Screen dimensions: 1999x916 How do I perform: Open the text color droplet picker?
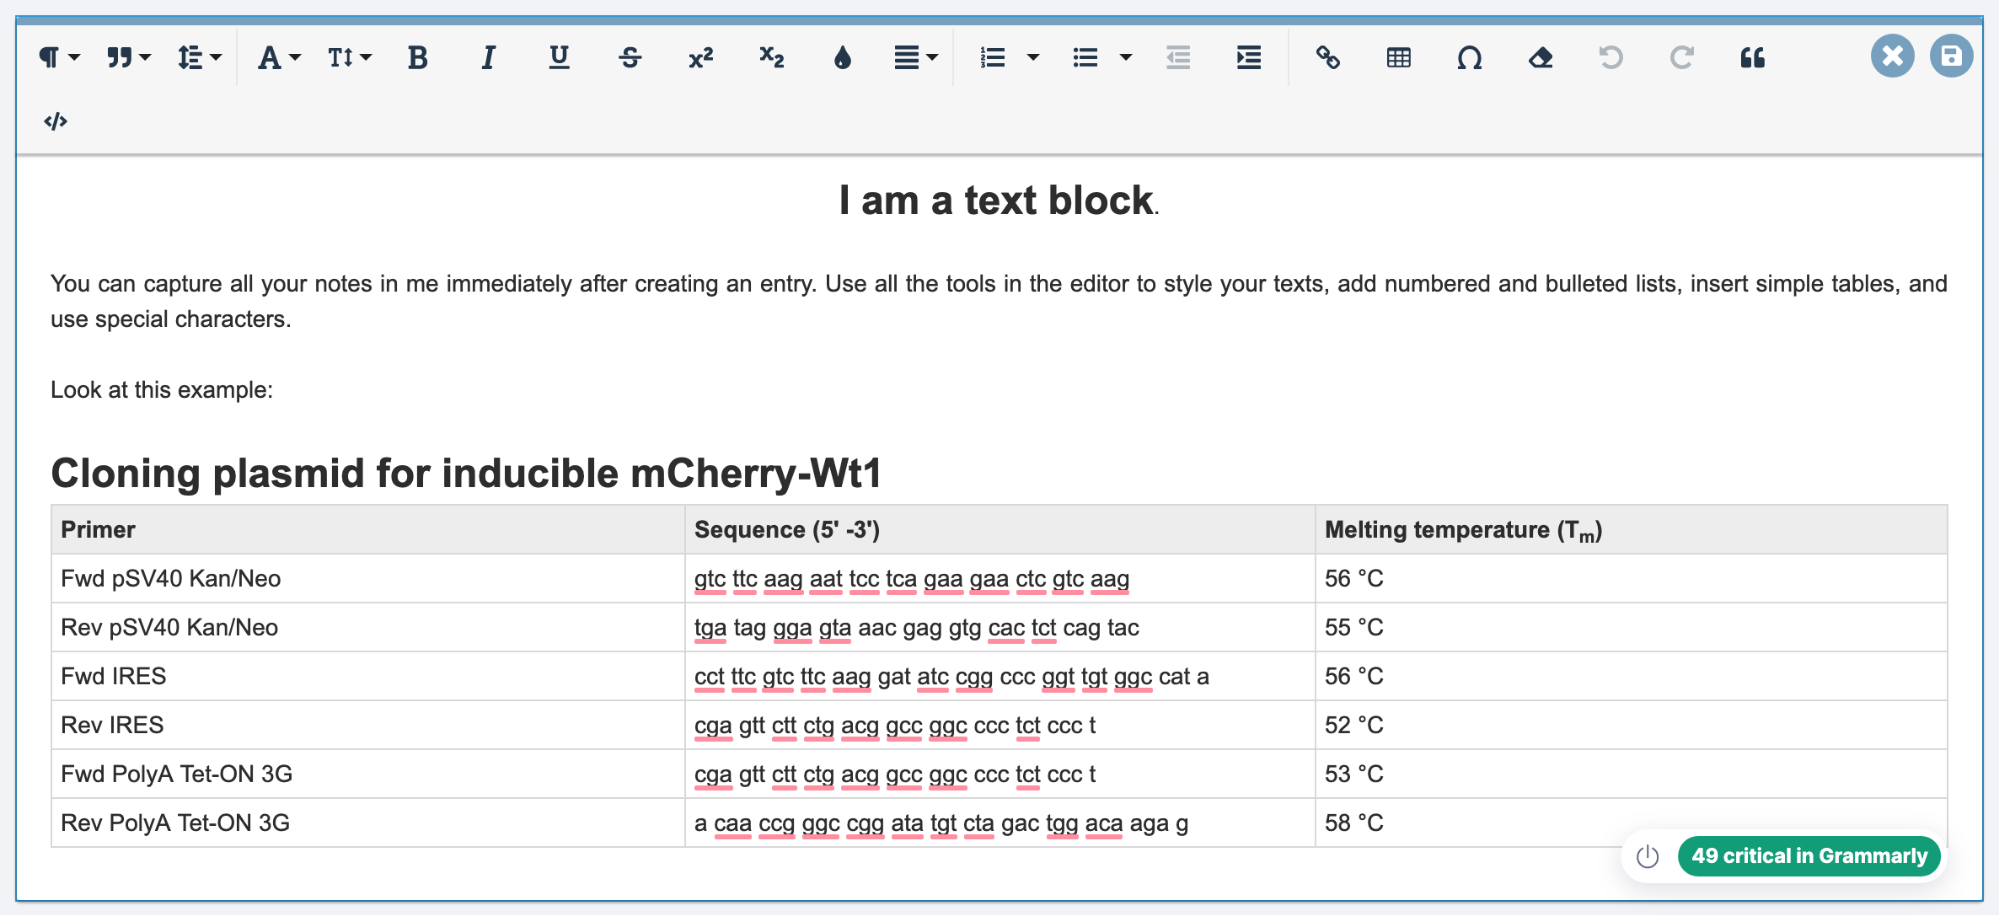[x=842, y=58]
